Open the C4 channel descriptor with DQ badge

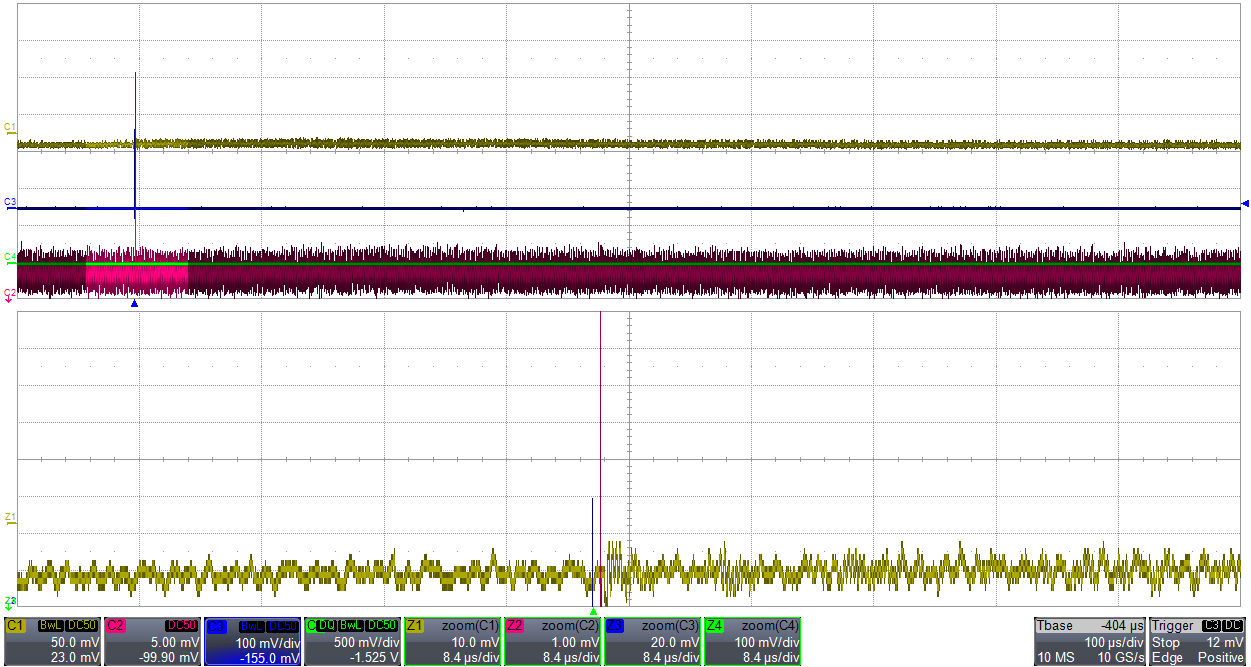(x=352, y=641)
